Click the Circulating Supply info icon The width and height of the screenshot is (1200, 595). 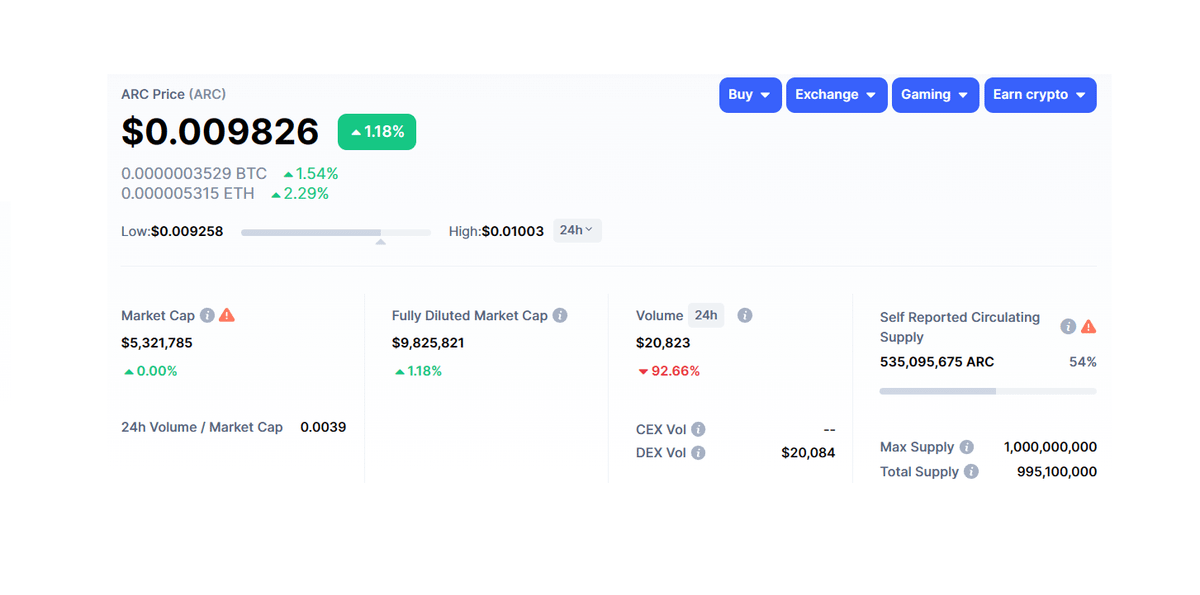click(1068, 327)
